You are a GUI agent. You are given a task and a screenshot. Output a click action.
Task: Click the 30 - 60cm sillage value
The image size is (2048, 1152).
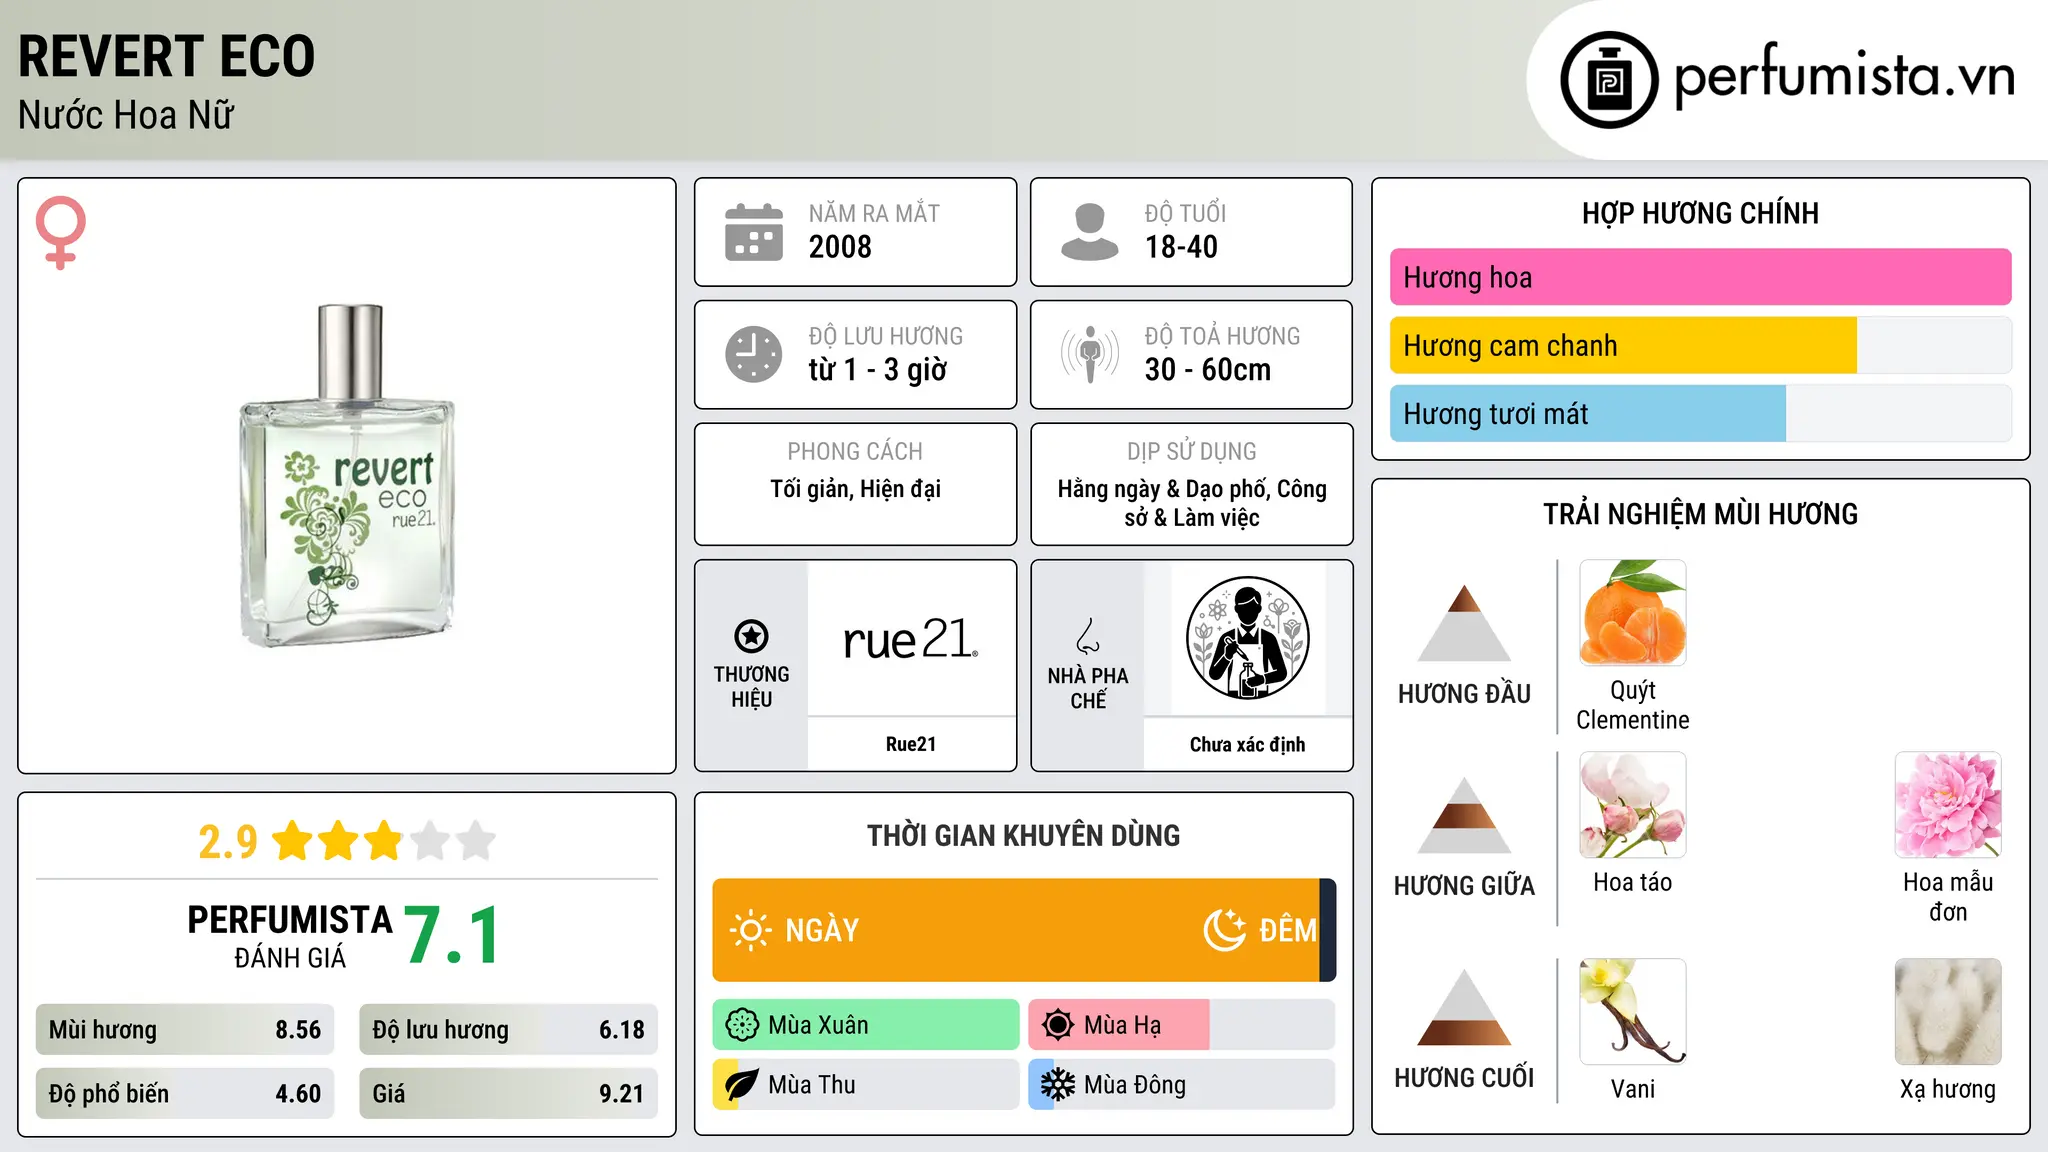pos(1208,370)
